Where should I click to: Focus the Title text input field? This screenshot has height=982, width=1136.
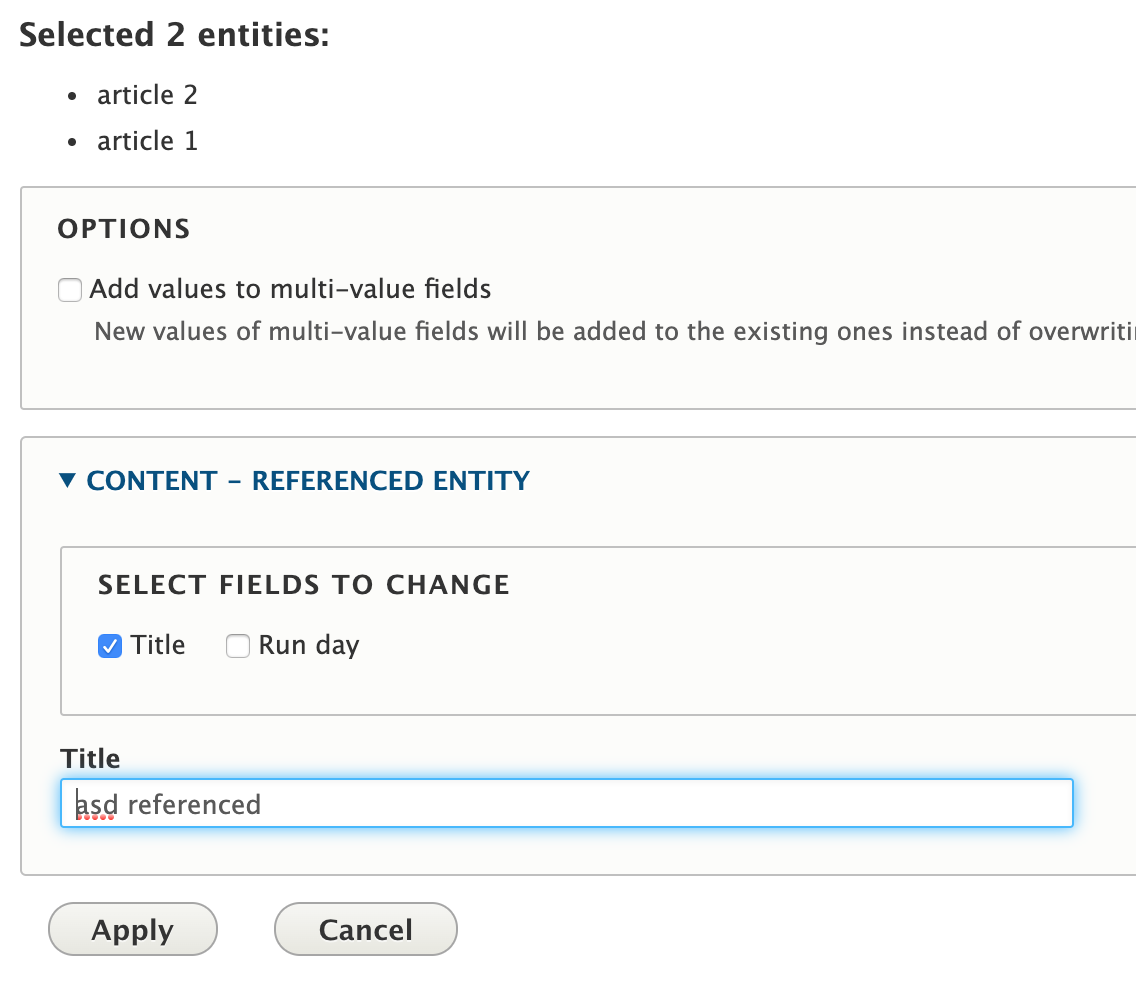click(566, 804)
